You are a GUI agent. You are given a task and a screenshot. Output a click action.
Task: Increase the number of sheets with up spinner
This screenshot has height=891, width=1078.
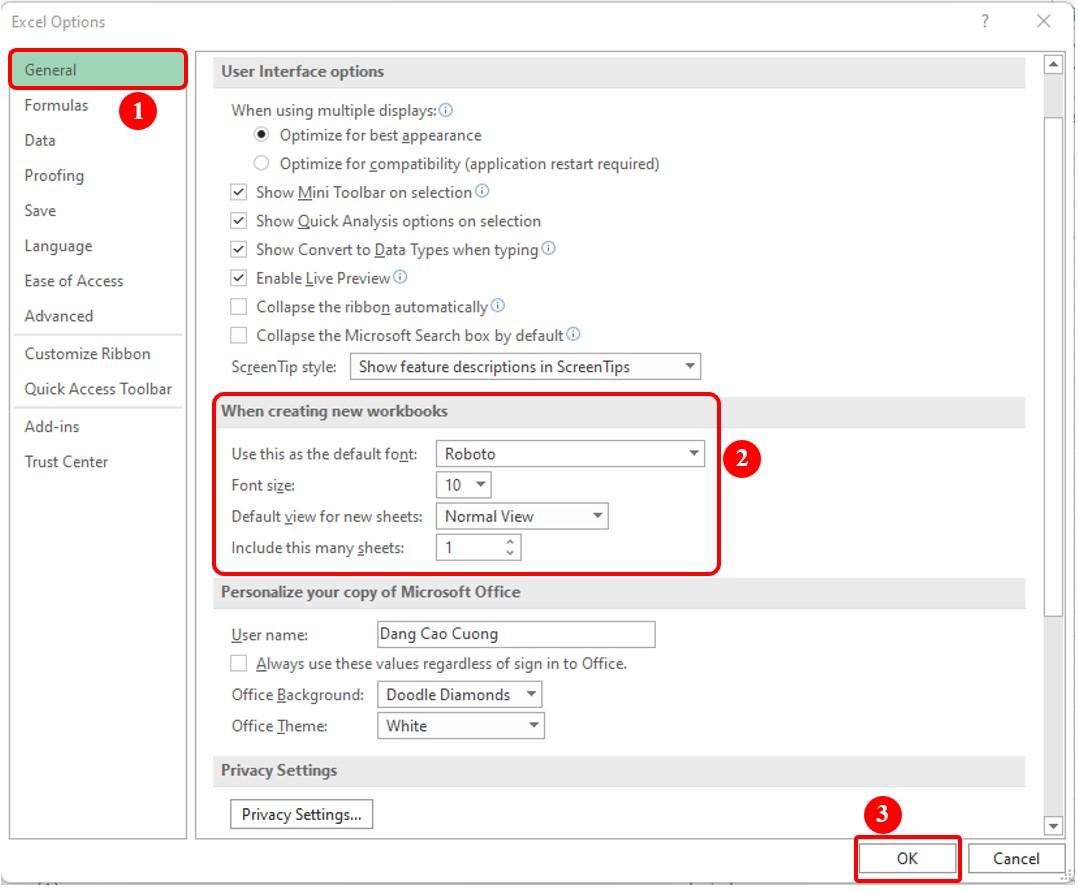pyautogui.click(x=510, y=542)
